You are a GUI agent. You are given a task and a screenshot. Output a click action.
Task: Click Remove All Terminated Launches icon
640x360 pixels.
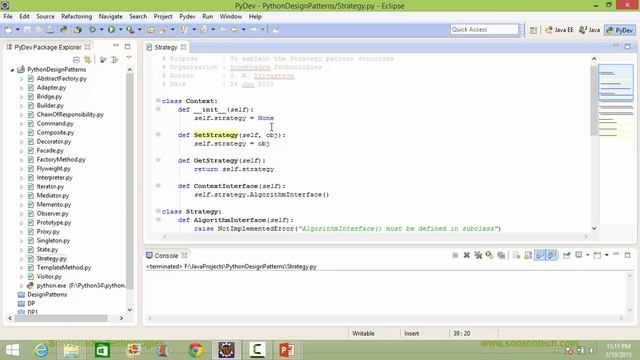click(x=478, y=255)
